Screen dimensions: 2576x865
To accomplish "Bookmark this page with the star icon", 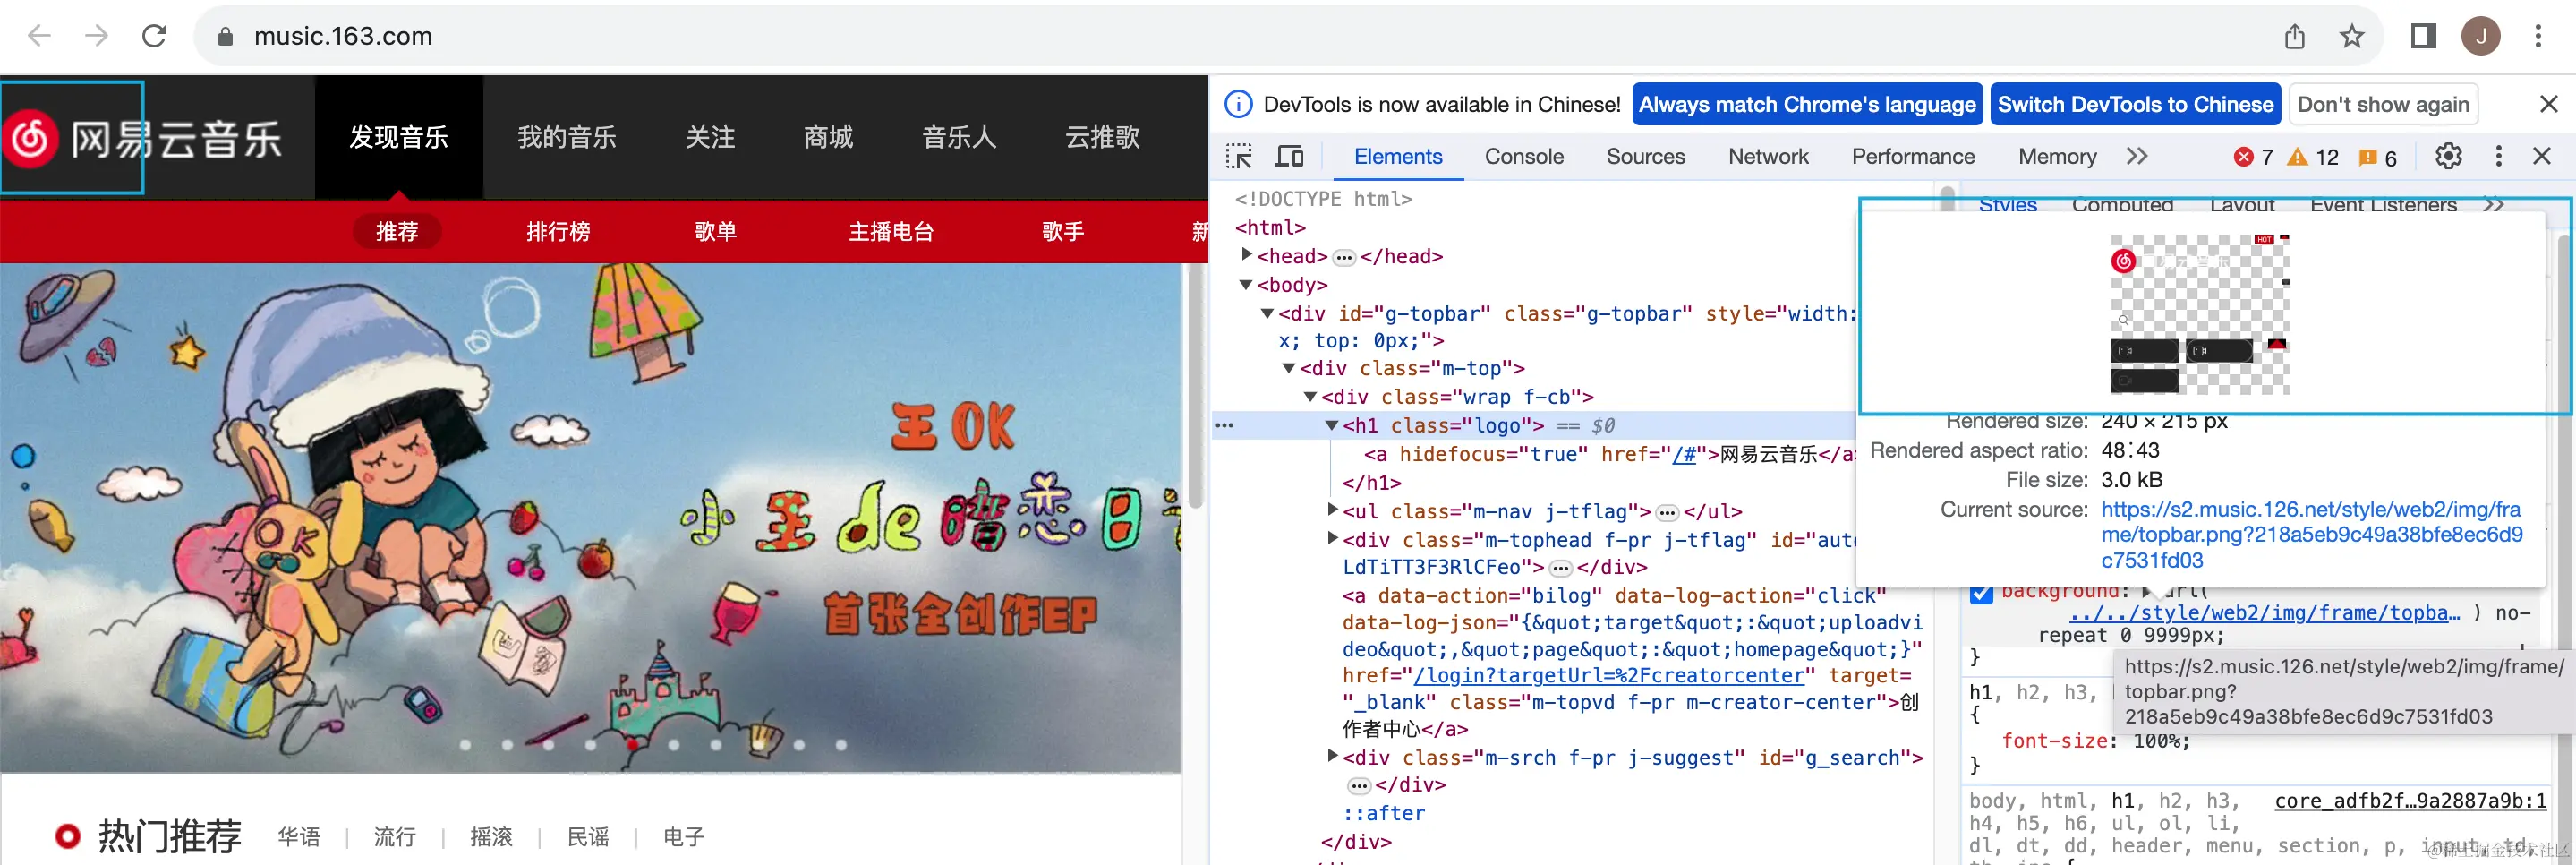I will click(2352, 37).
